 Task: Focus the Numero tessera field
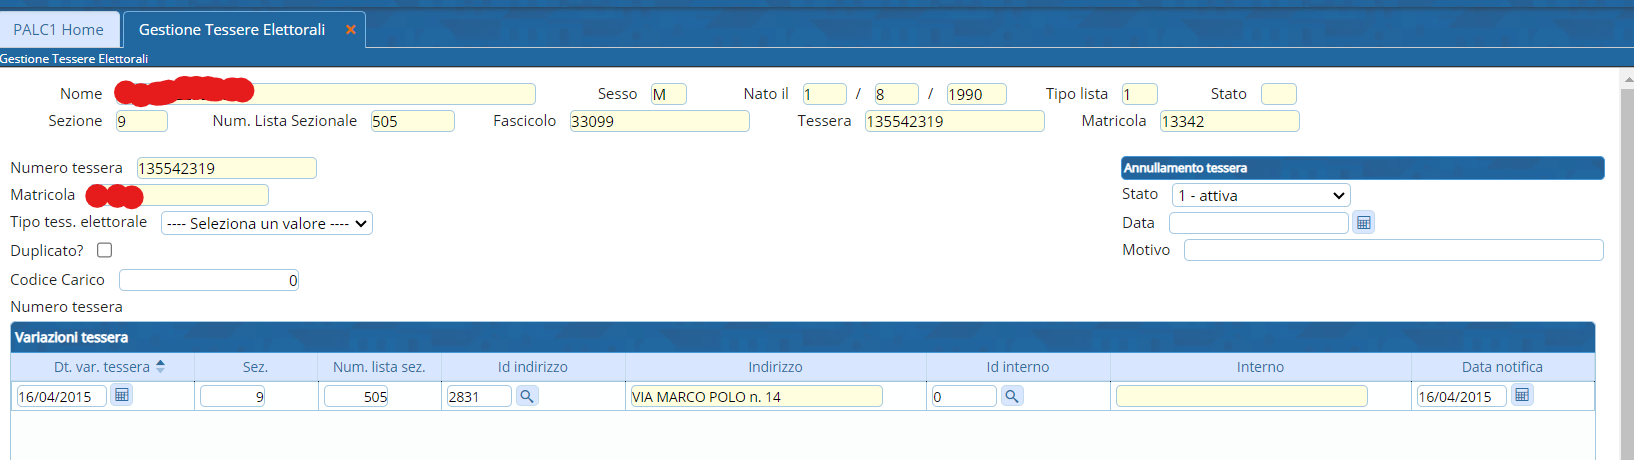tap(226, 168)
